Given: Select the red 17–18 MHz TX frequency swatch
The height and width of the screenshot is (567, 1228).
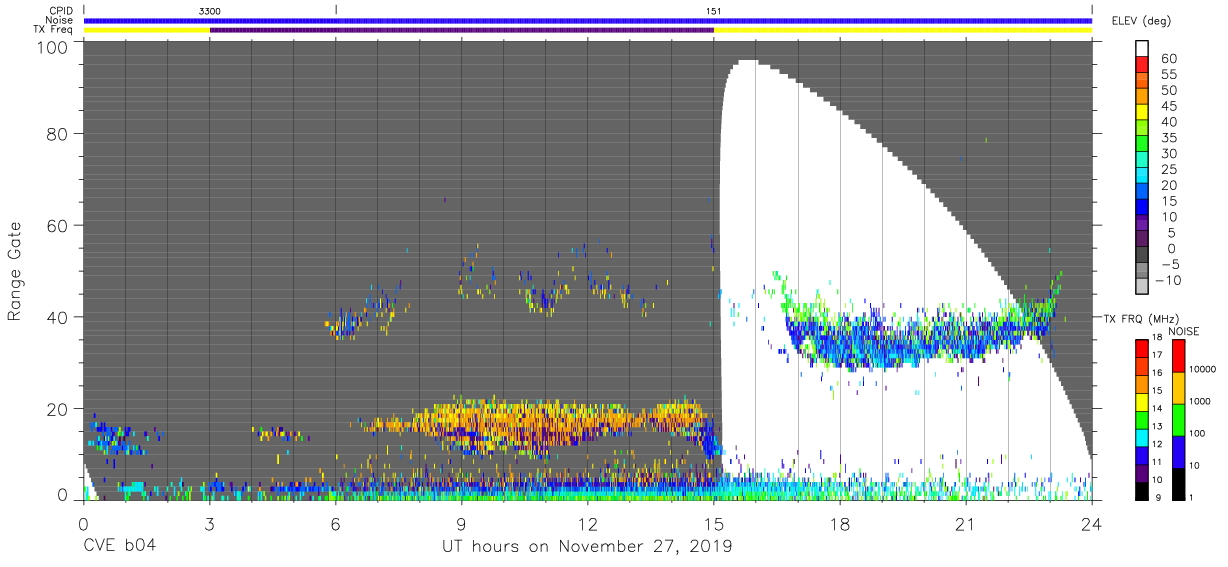Looking at the screenshot, I should 1142,347.
